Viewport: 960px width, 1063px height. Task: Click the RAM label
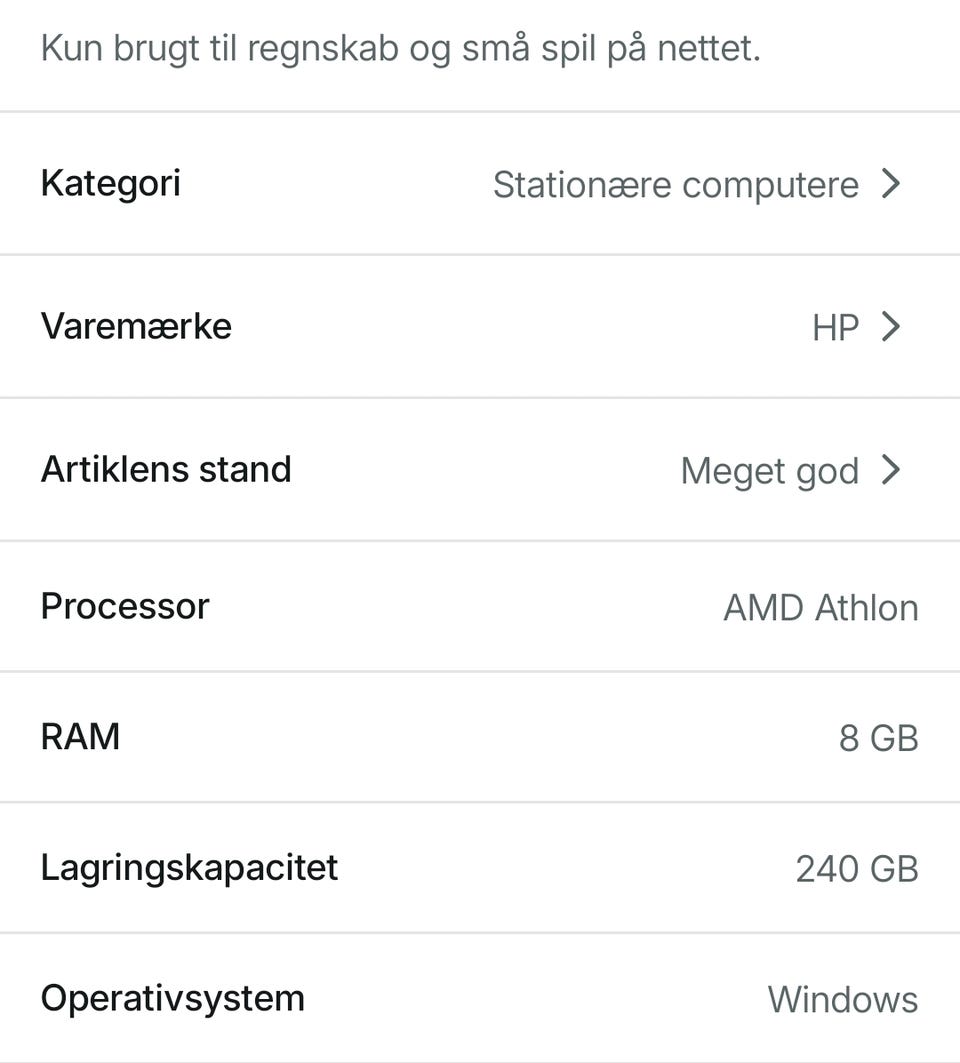pyautogui.click(x=80, y=737)
